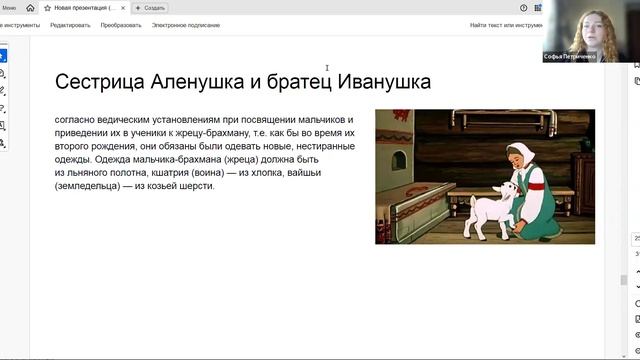
Task: Click the words согласно ведическим установлениям
Action: (x=137, y=120)
